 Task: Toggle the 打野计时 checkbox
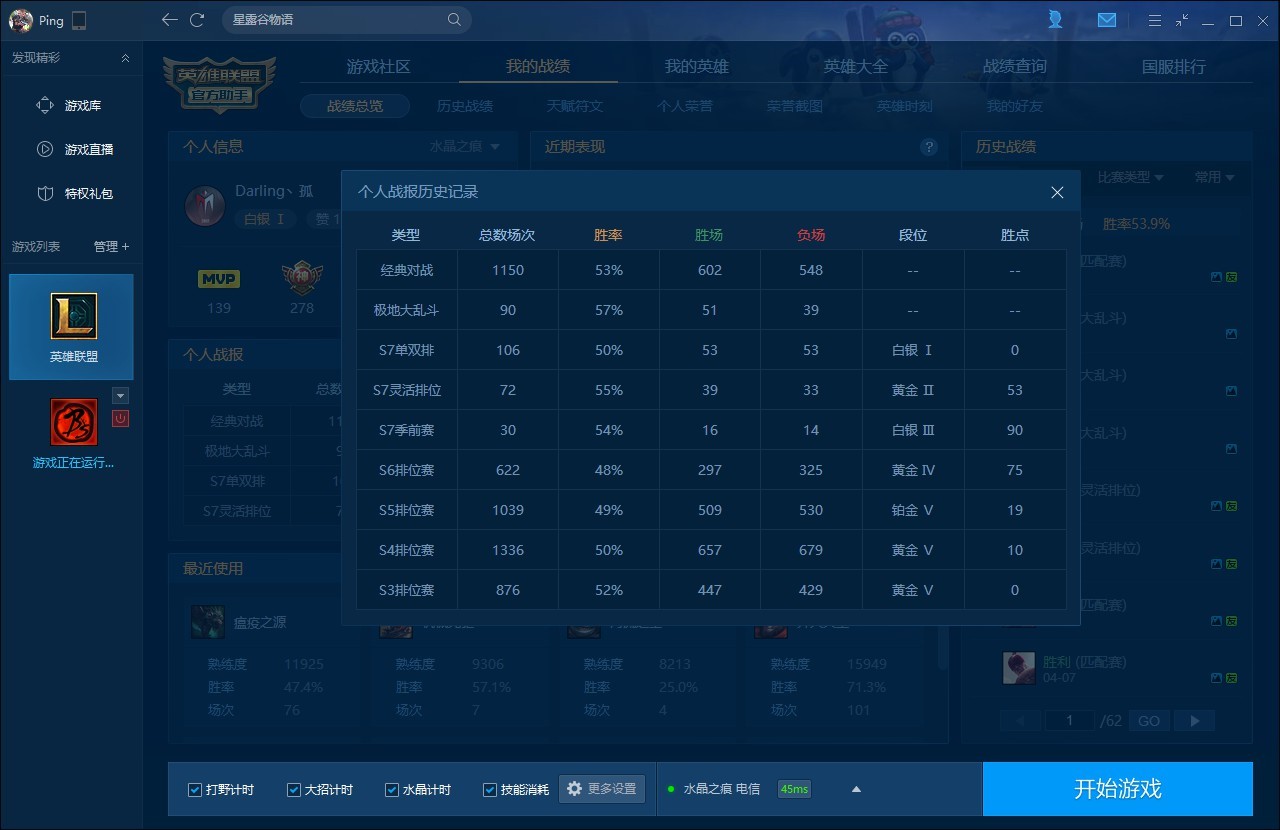point(195,790)
